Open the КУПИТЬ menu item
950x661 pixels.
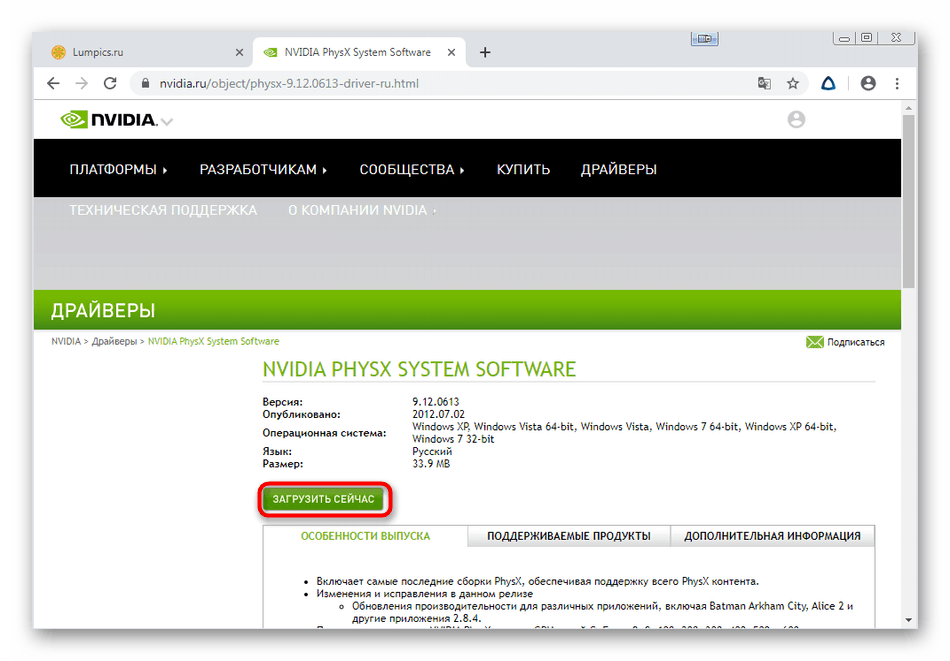523,170
